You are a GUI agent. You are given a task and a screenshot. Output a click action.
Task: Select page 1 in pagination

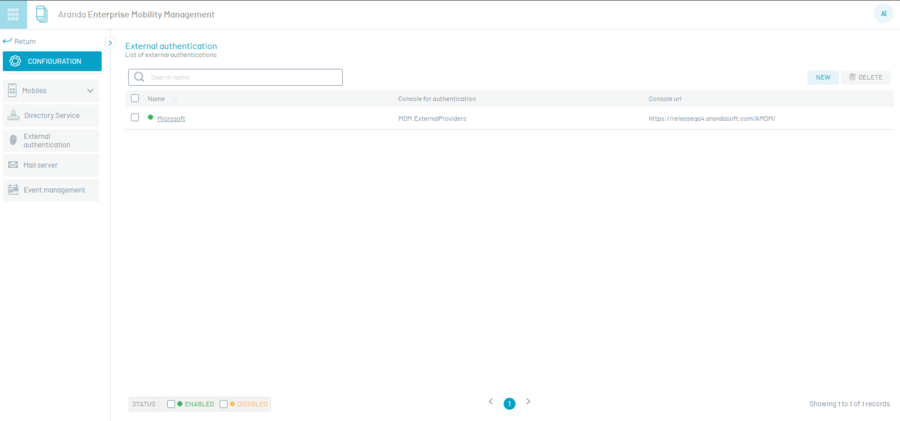point(510,404)
